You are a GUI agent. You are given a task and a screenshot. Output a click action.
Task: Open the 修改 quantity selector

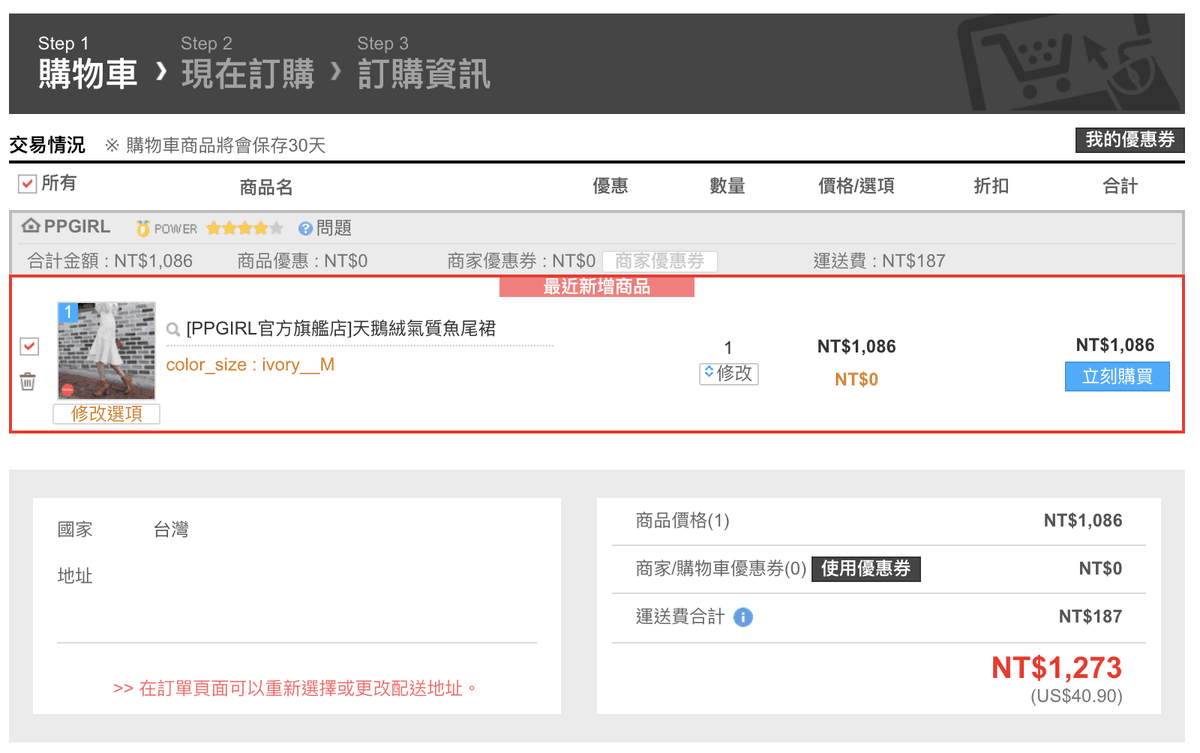tap(728, 373)
